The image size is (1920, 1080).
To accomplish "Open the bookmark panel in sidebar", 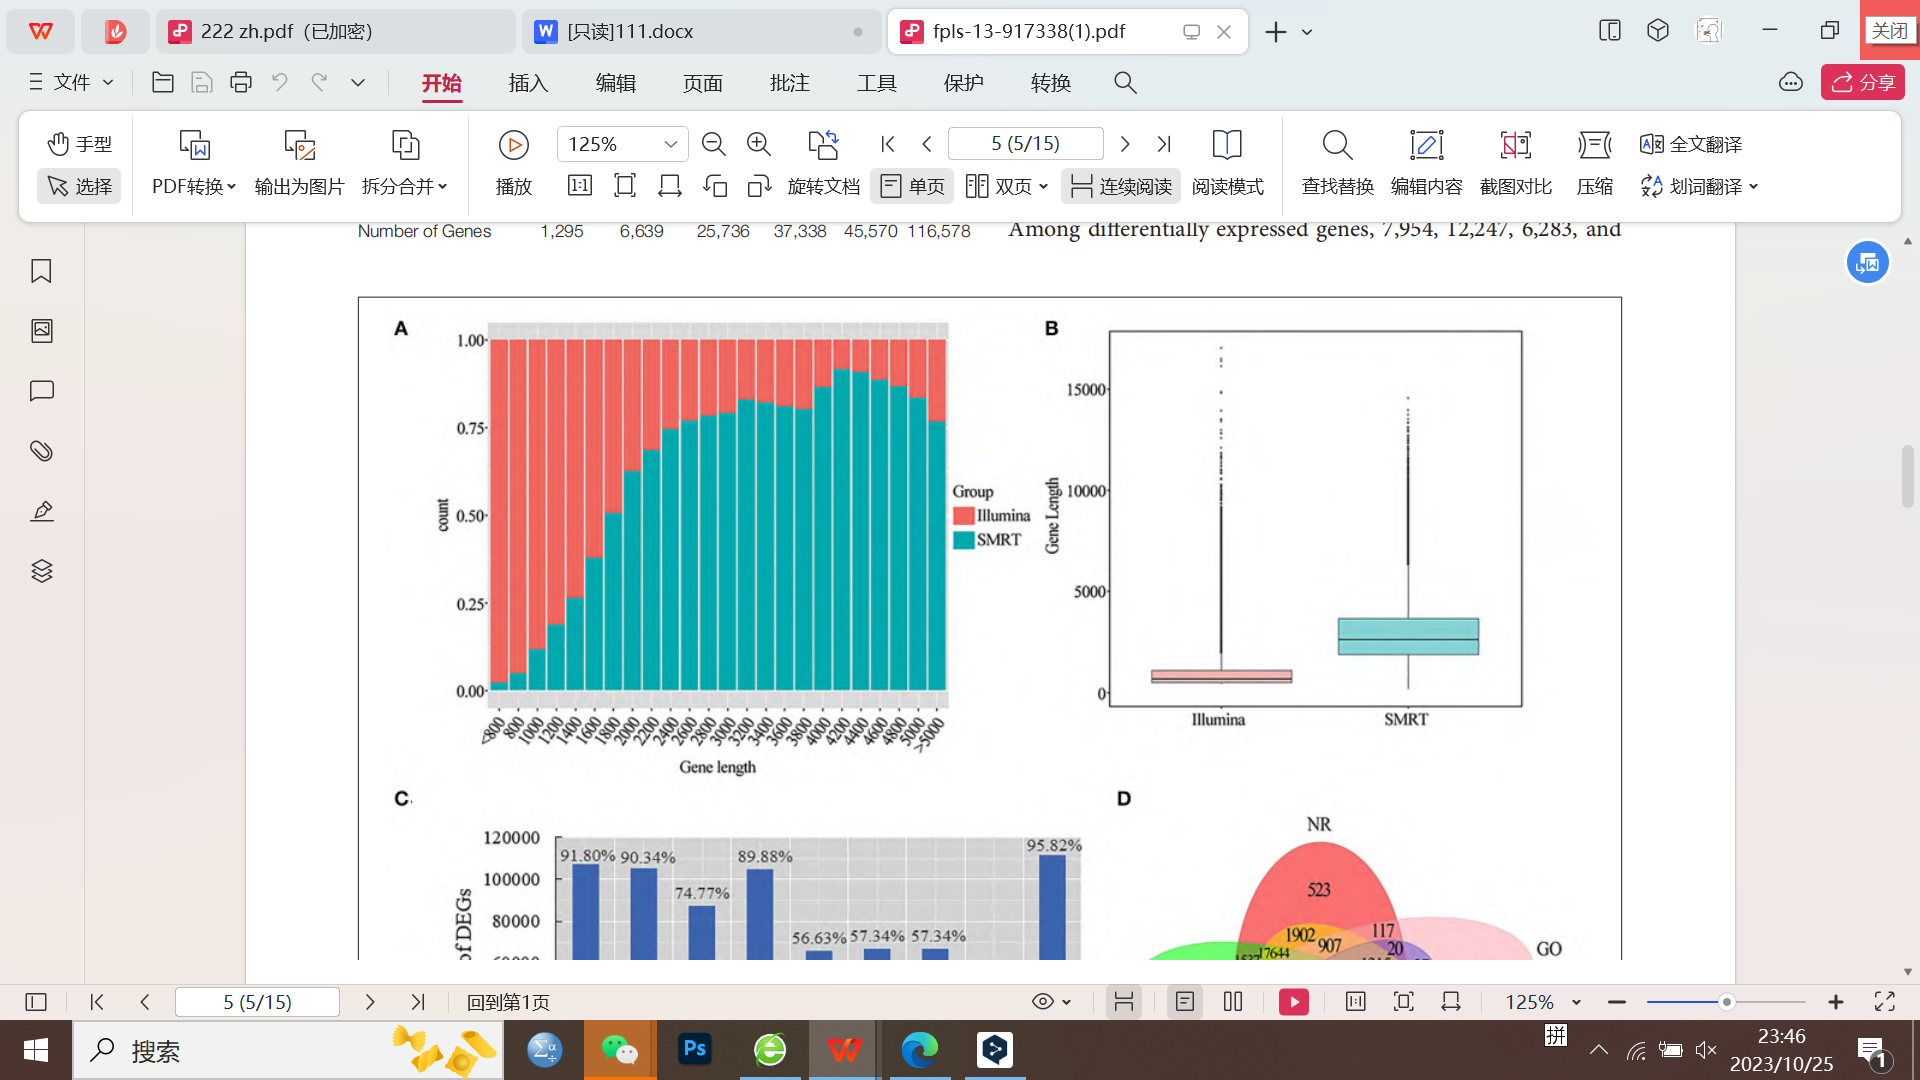I will pyautogui.click(x=41, y=271).
